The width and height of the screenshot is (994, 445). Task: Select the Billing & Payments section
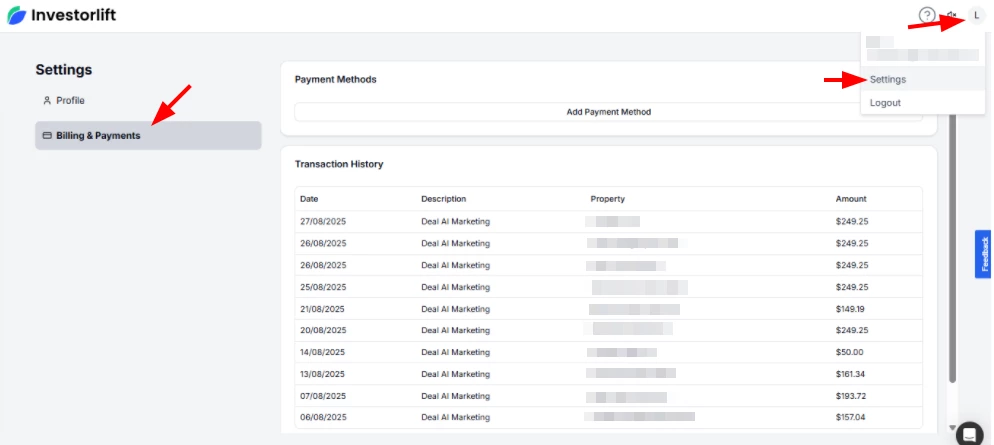pos(148,136)
